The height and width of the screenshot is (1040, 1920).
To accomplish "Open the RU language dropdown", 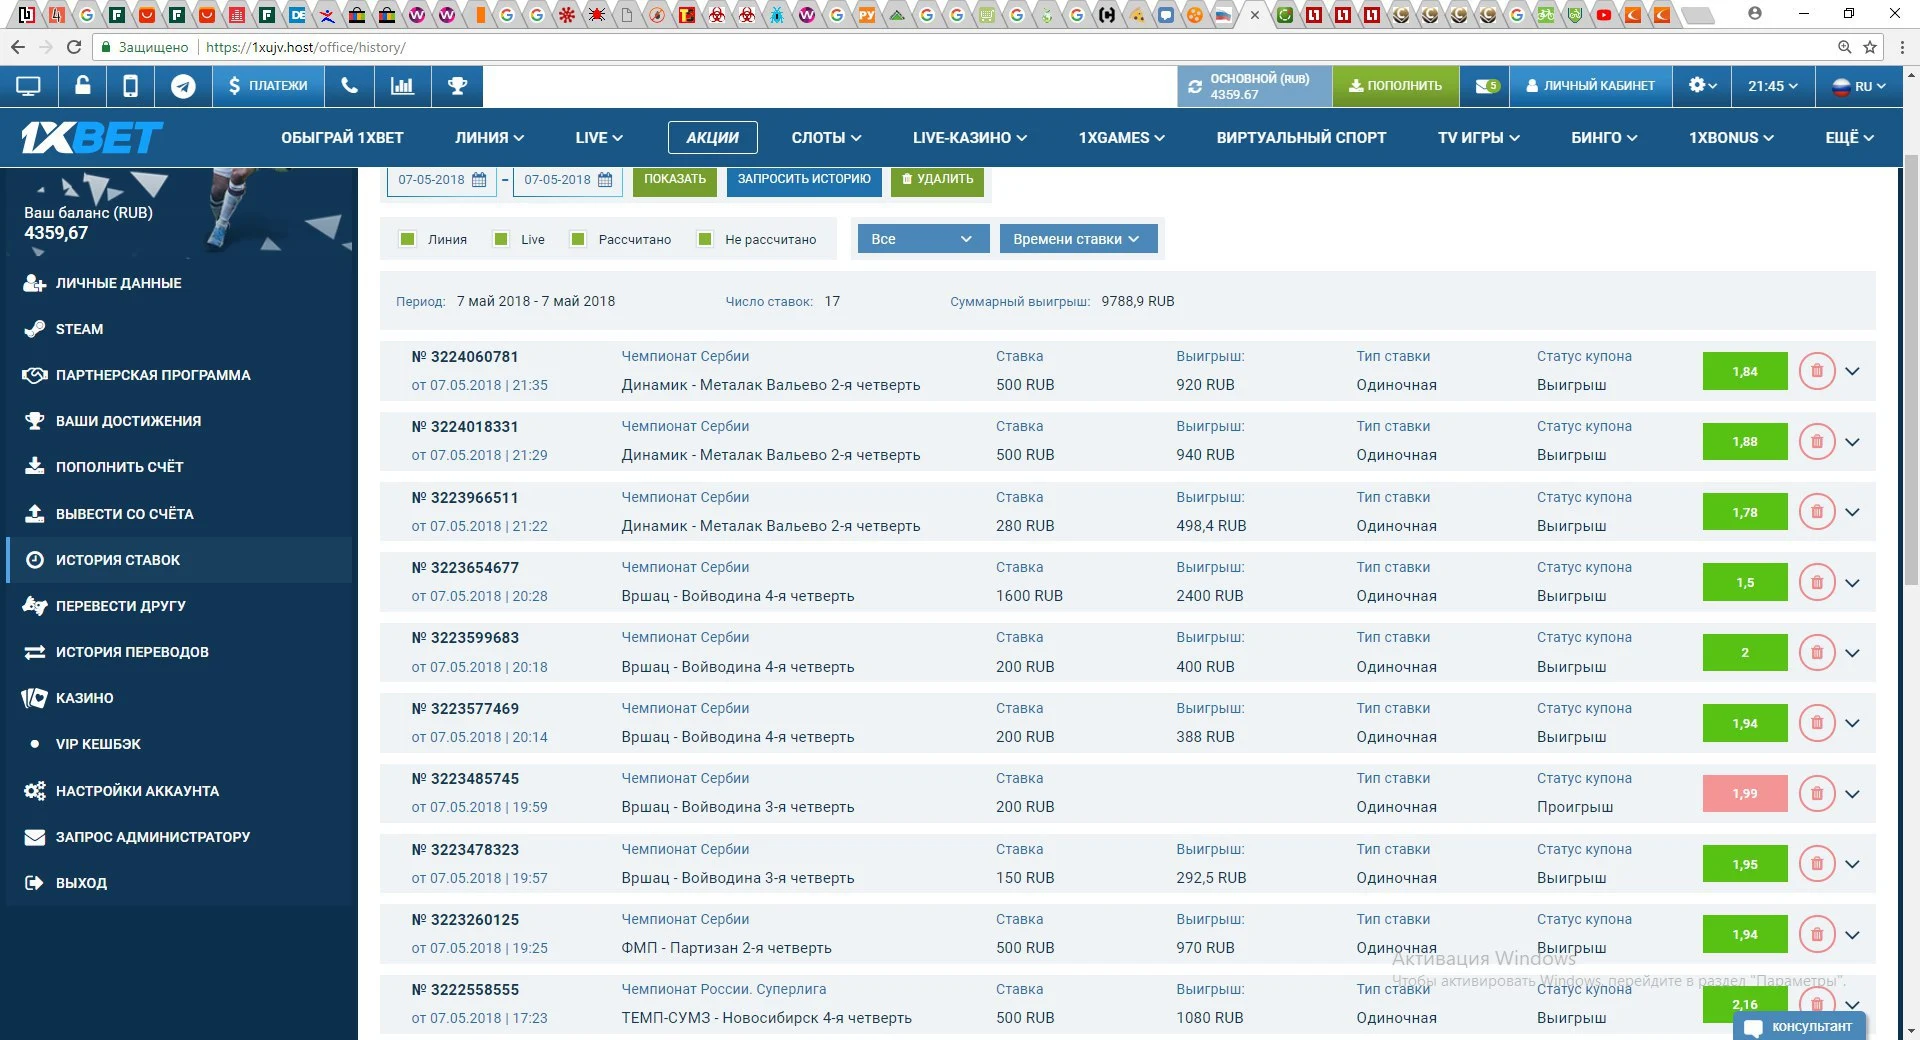I will 1859,86.
